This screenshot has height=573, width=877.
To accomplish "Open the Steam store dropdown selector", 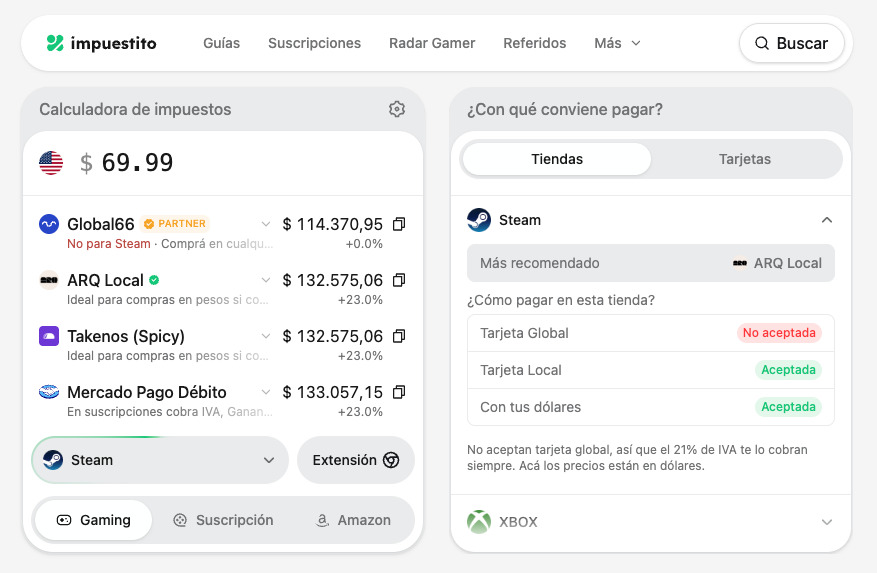I will pos(160,460).
